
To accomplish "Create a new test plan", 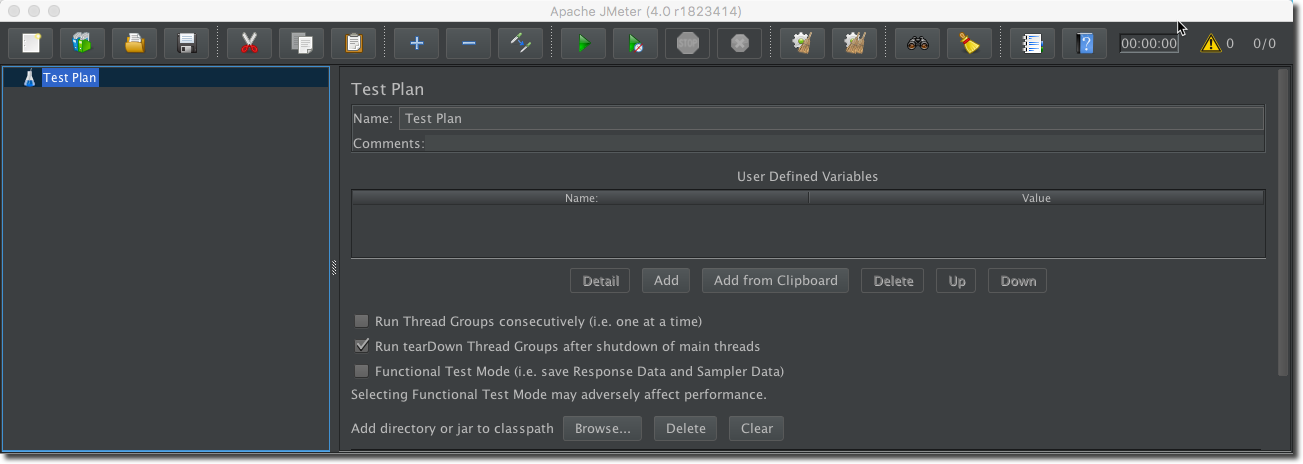I will pos(31,43).
